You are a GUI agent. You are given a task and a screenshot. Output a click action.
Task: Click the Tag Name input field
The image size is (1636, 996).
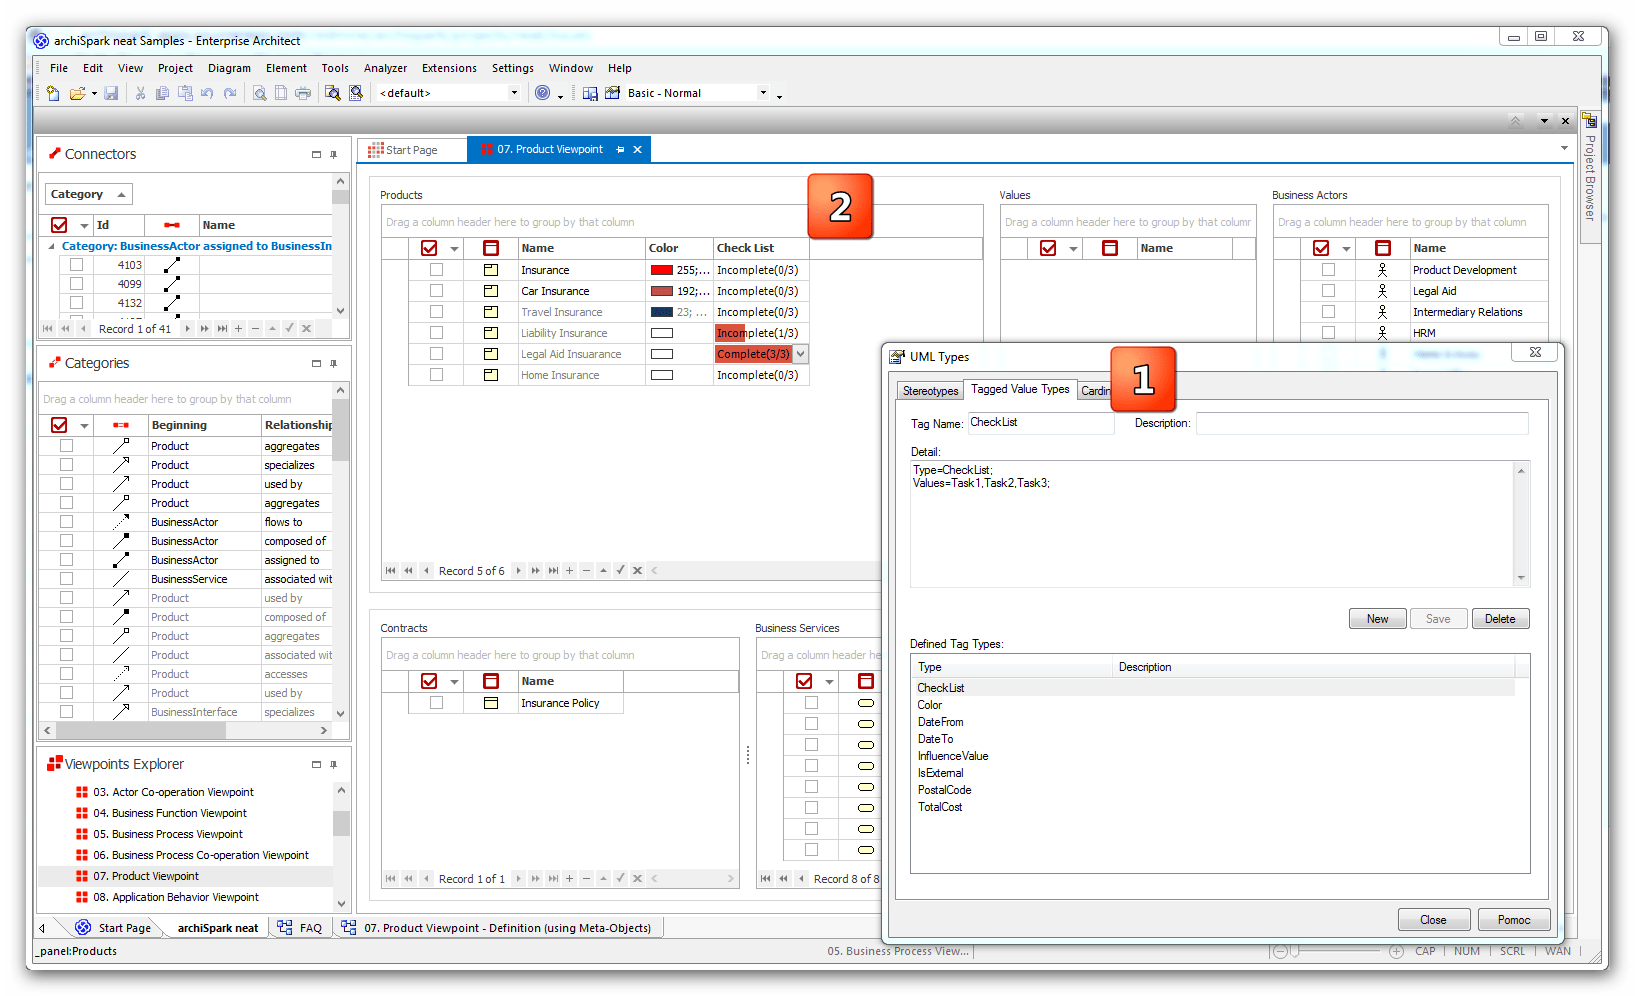tap(1041, 423)
